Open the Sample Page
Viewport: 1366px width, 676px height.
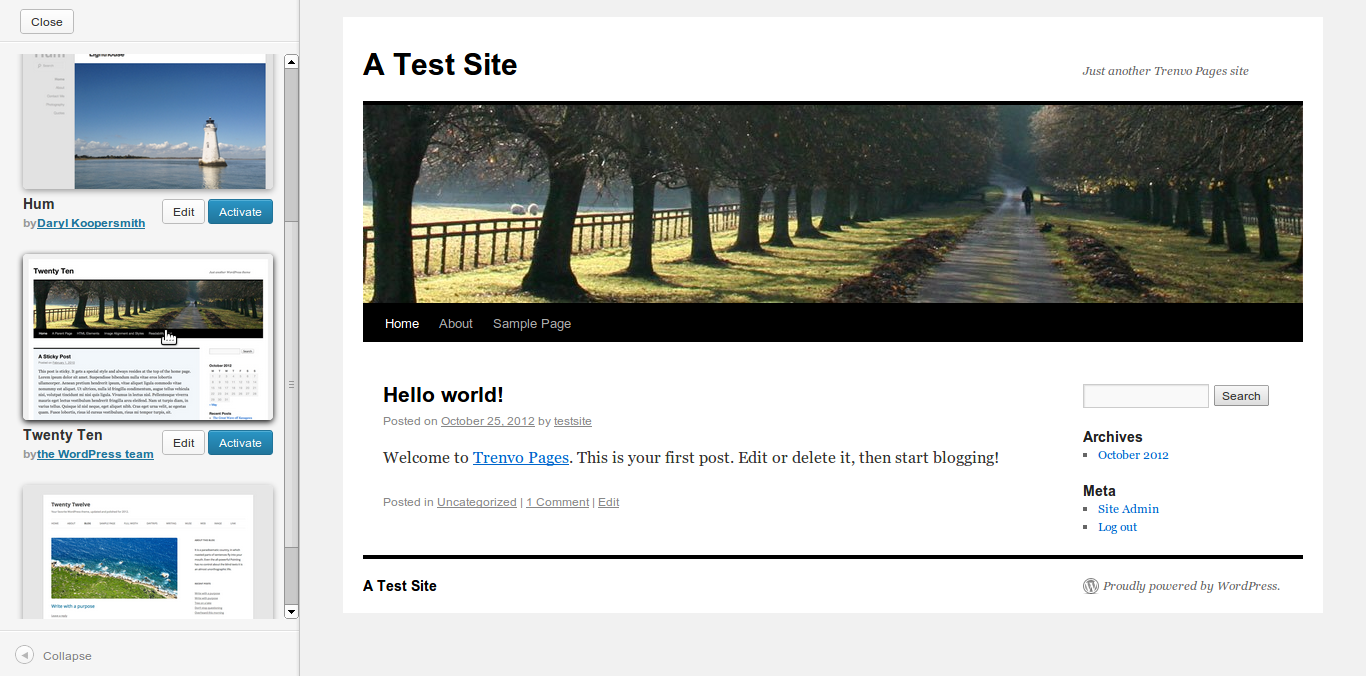[532, 323]
